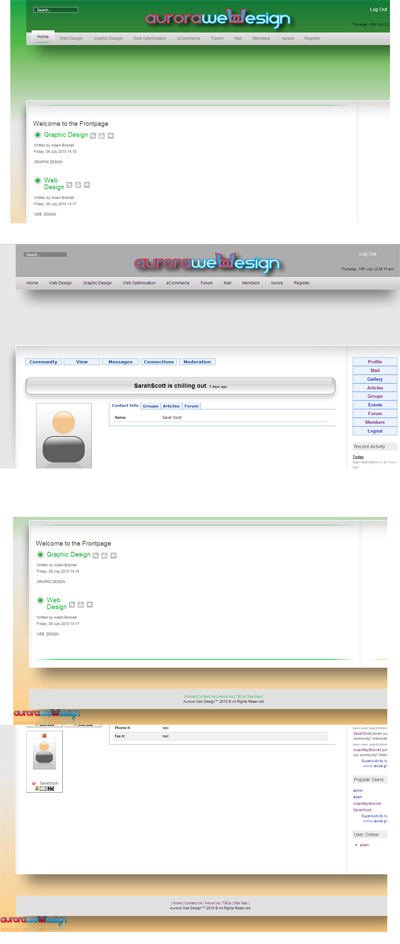
Task: Click PDF icon beside Graphic Design in footer frontpage panel
Action: point(95,555)
